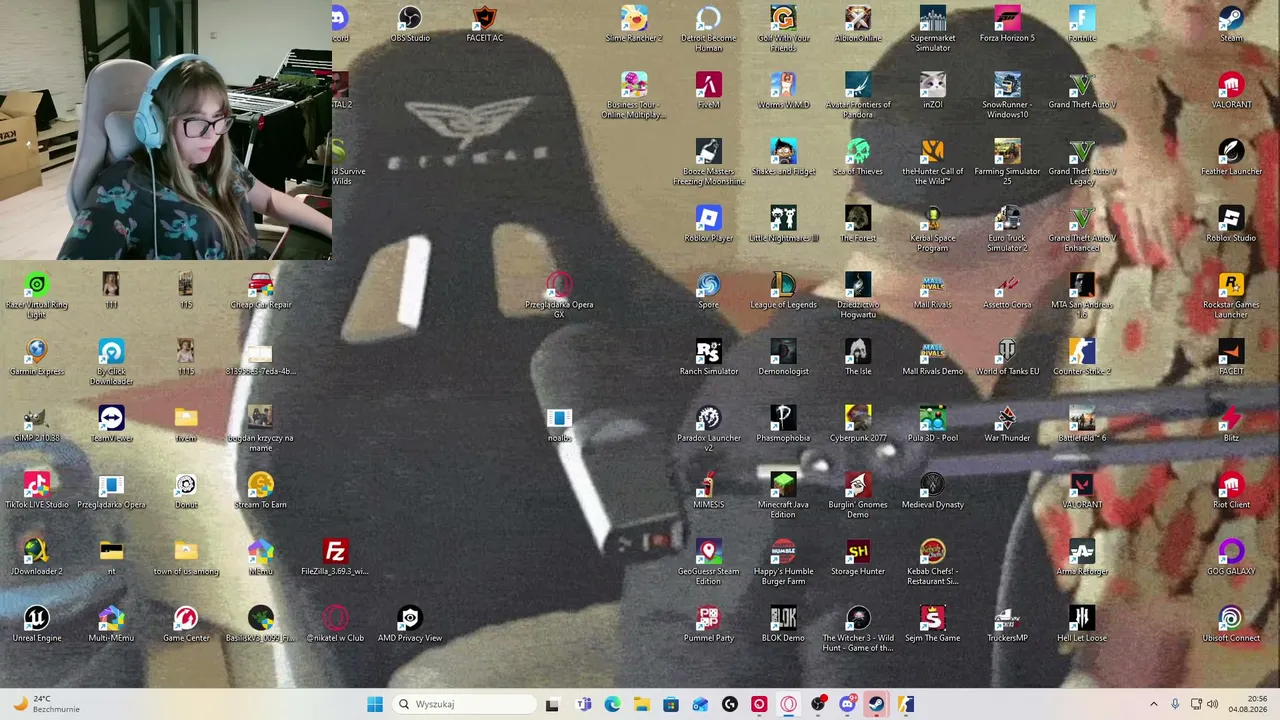Select Euro Truck Simulator 2 icon
The image size is (1280, 720).
1007,229
